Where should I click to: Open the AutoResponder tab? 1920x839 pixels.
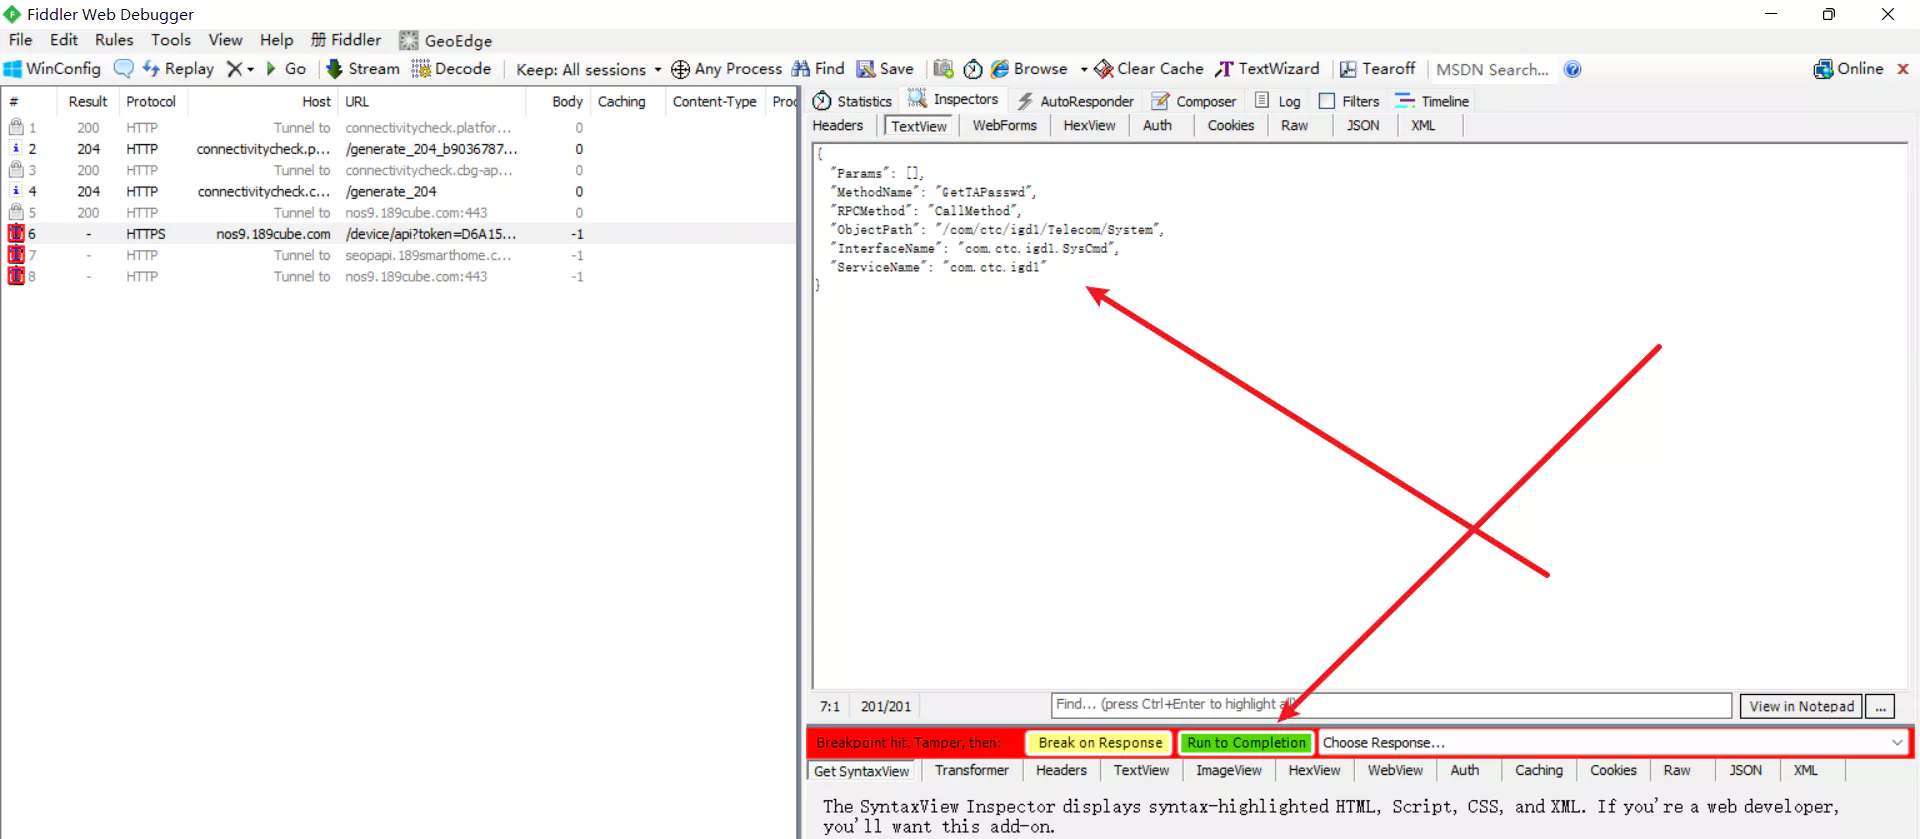1075,101
